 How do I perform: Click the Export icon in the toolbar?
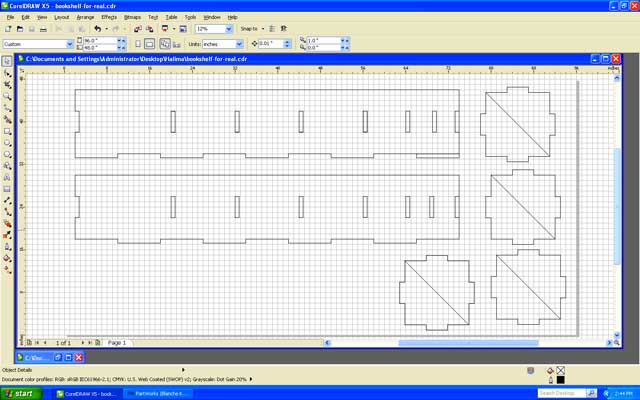tap(149, 29)
